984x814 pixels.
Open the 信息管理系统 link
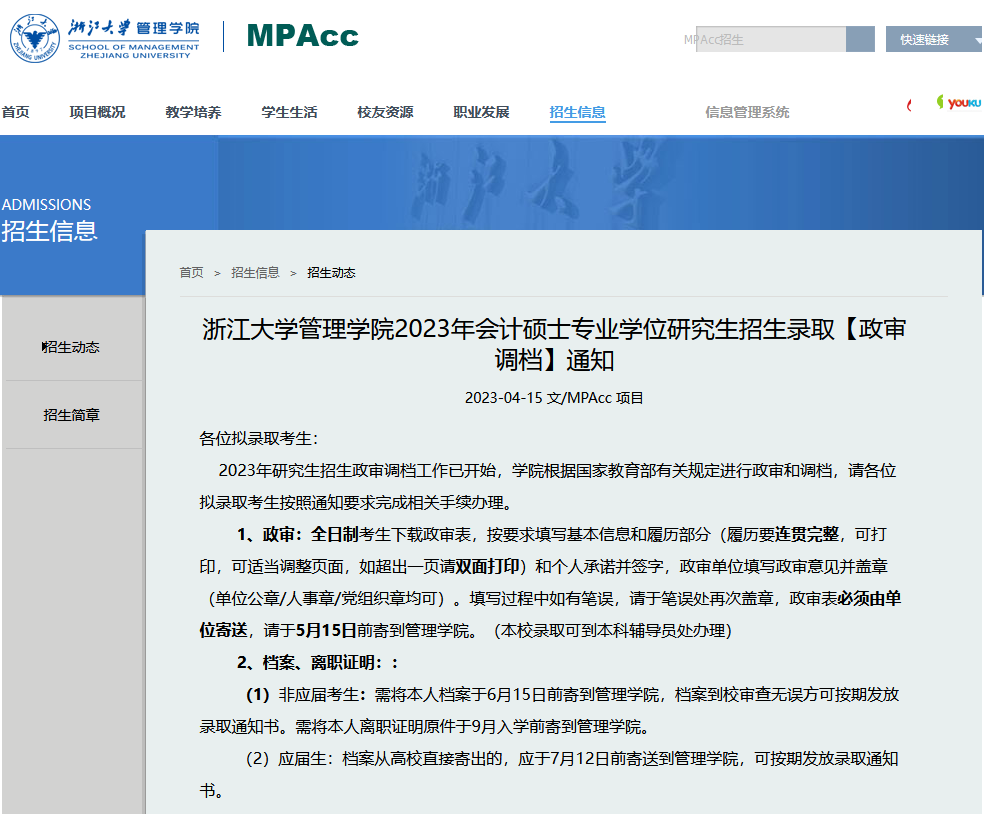746,112
